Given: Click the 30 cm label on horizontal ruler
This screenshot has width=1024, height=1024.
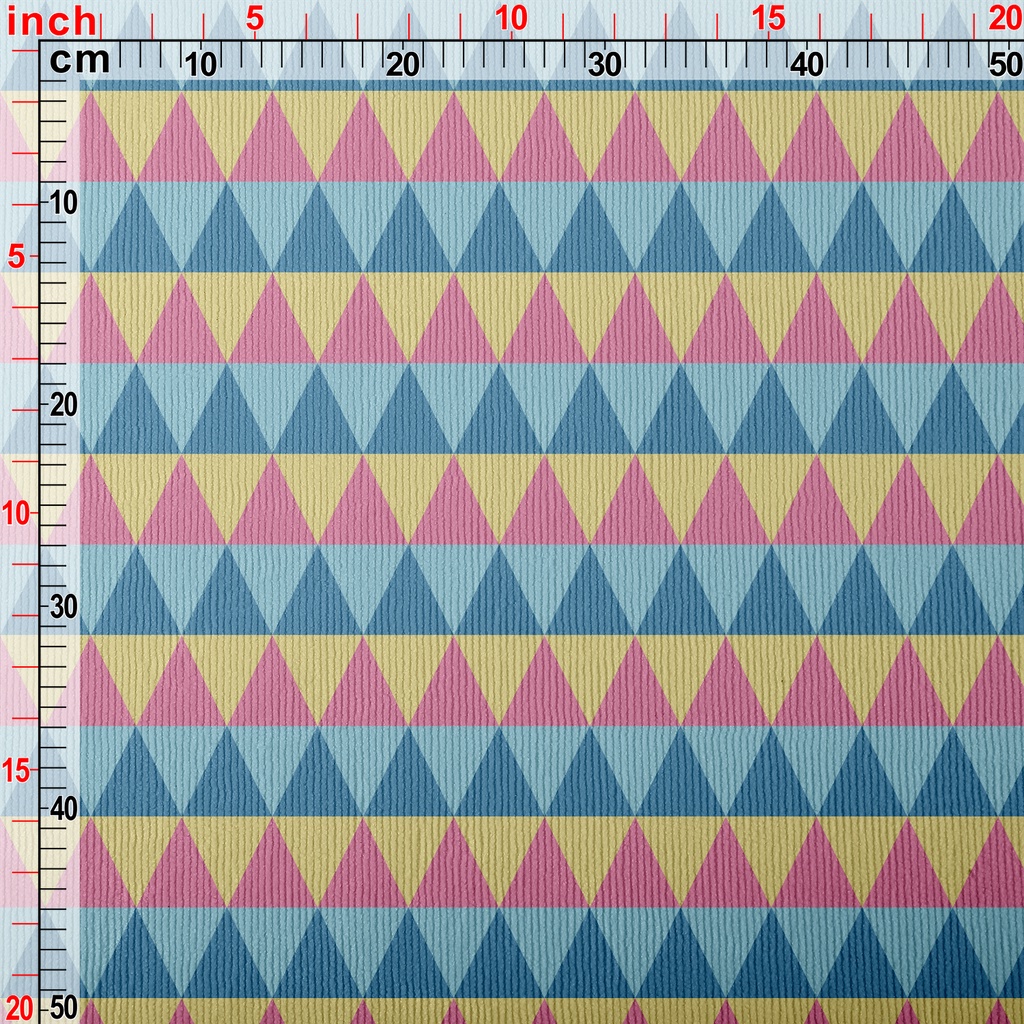Looking at the screenshot, I should pyautogui.click(x=605, y=65).
